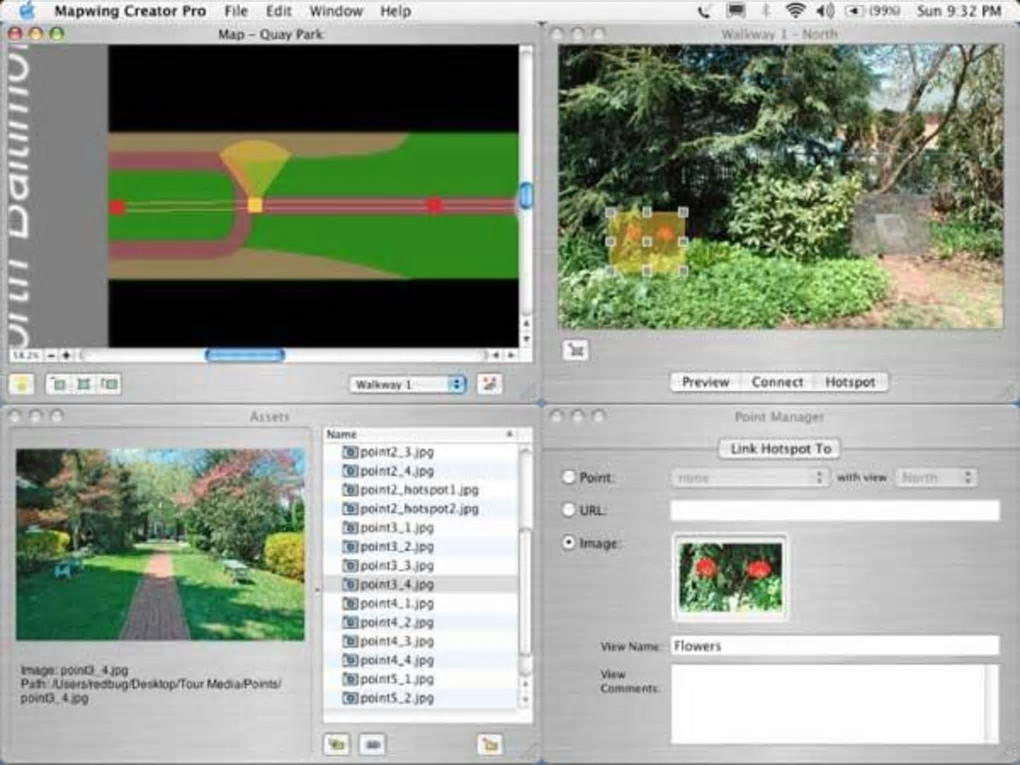Click the first green map tool icon
1020x765 pixels.
click(x=59, y=384)
